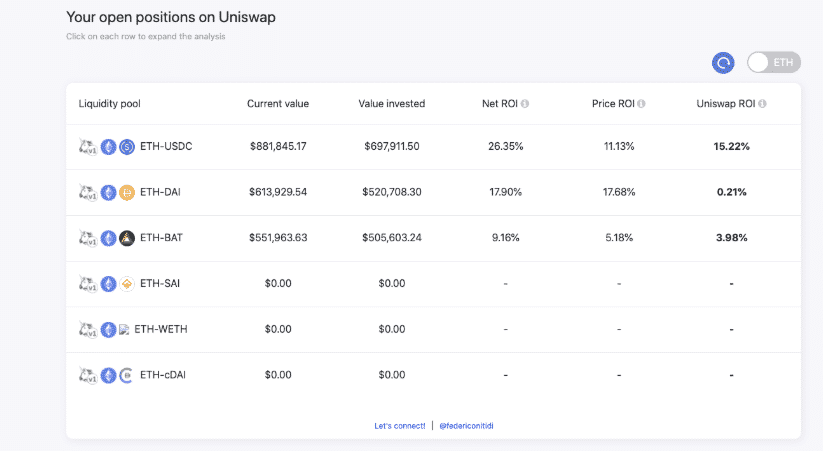Click the 17.90% net ROI cell
Viewport: 823px width, 451px height.
tap(505, 192)
